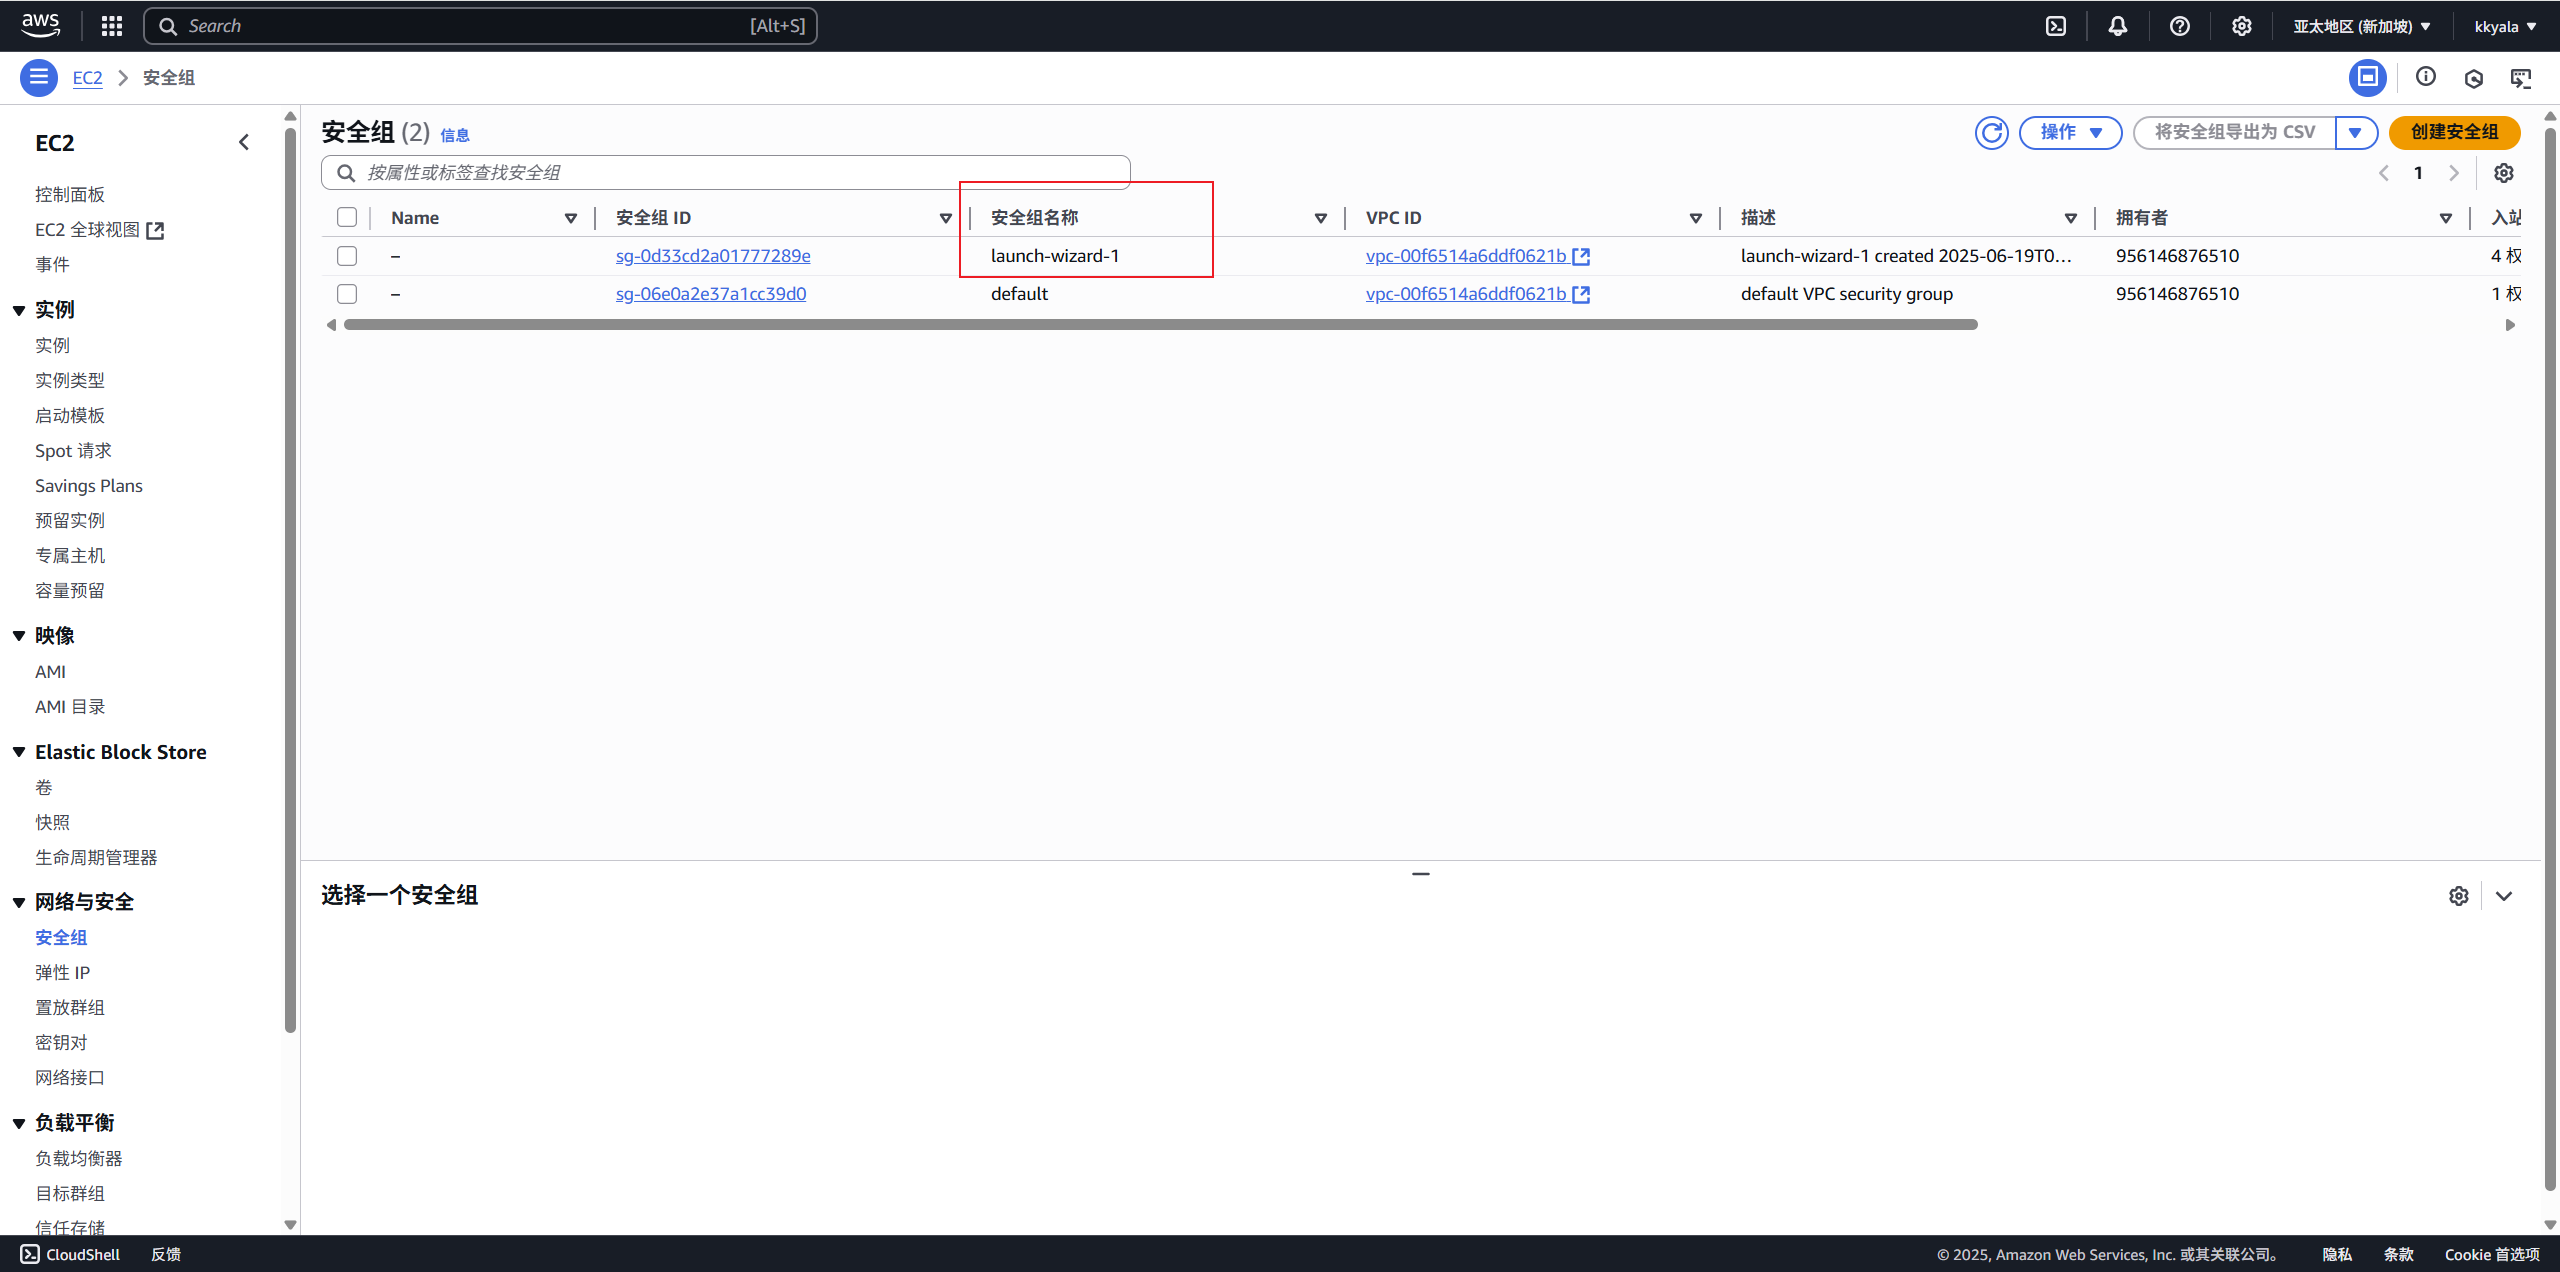Sort by the 安全组名称 column arrow

[x=1321, y=218]
